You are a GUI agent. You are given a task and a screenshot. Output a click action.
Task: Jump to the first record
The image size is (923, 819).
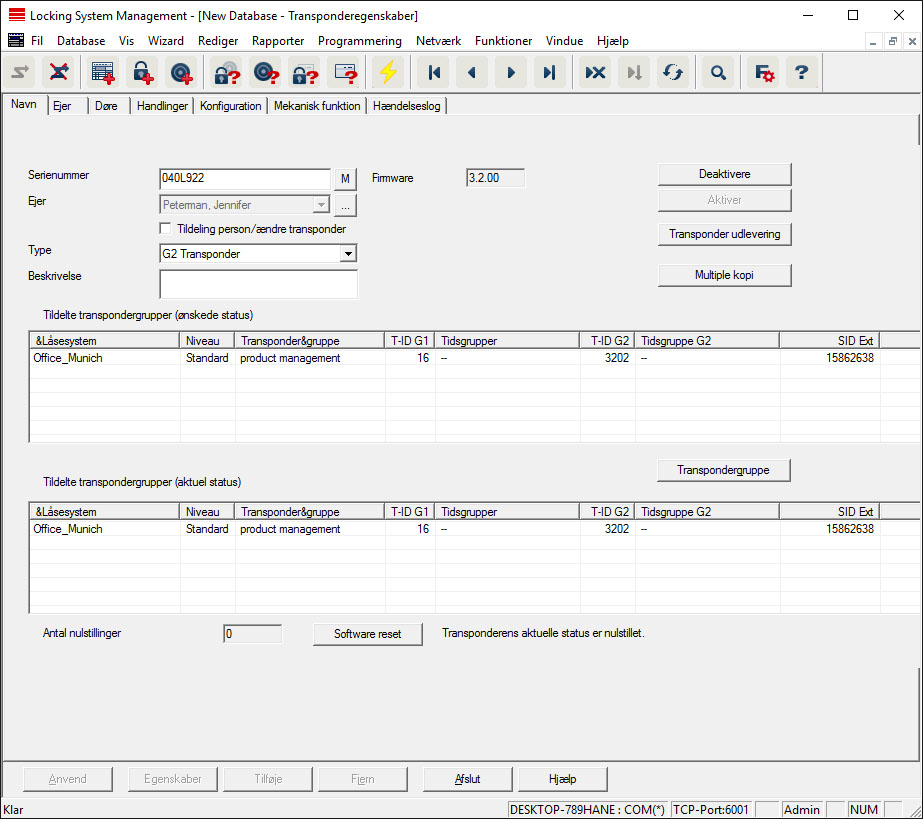(433, 72)
